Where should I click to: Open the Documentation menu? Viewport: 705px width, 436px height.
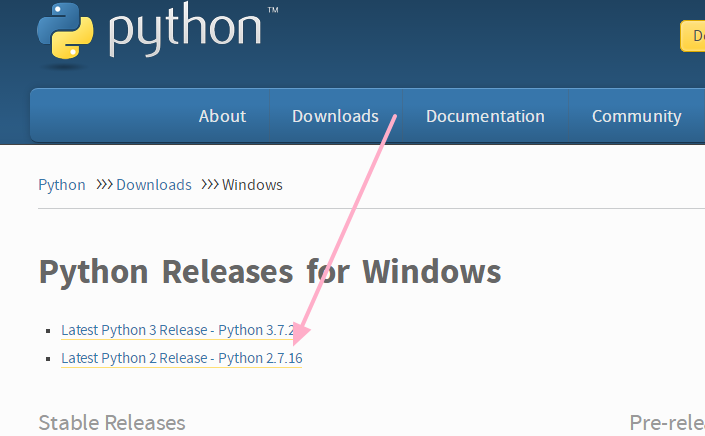[485, 116]
